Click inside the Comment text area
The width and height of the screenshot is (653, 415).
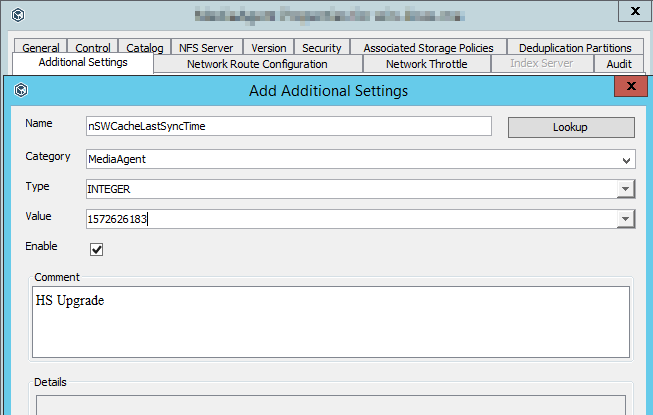click(x=331, y=320)
